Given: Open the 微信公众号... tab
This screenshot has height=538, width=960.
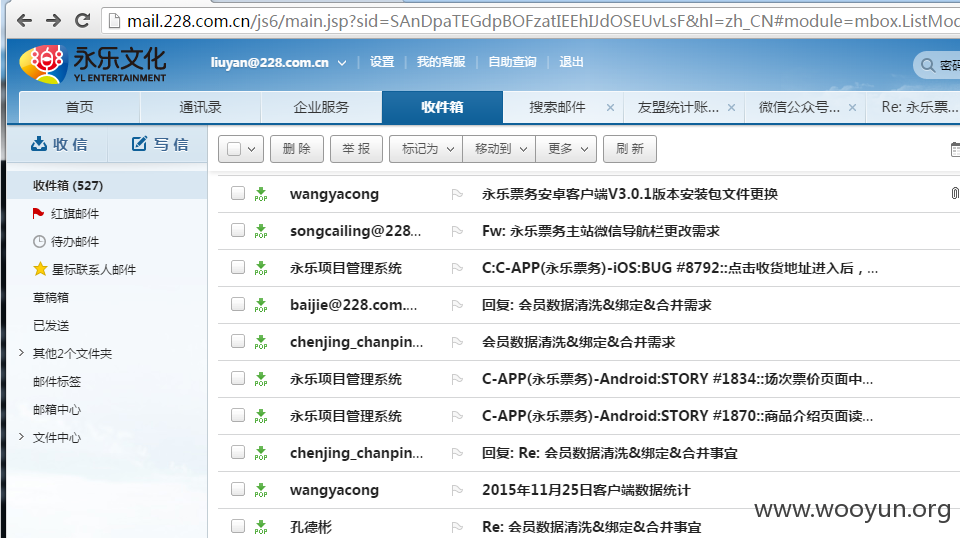Looking at the screenshot, I should click(x=799, y=107).
